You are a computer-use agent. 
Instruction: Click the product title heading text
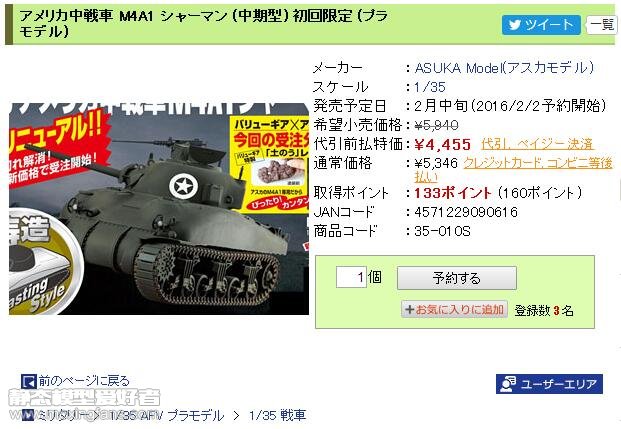tap(203, 23)
